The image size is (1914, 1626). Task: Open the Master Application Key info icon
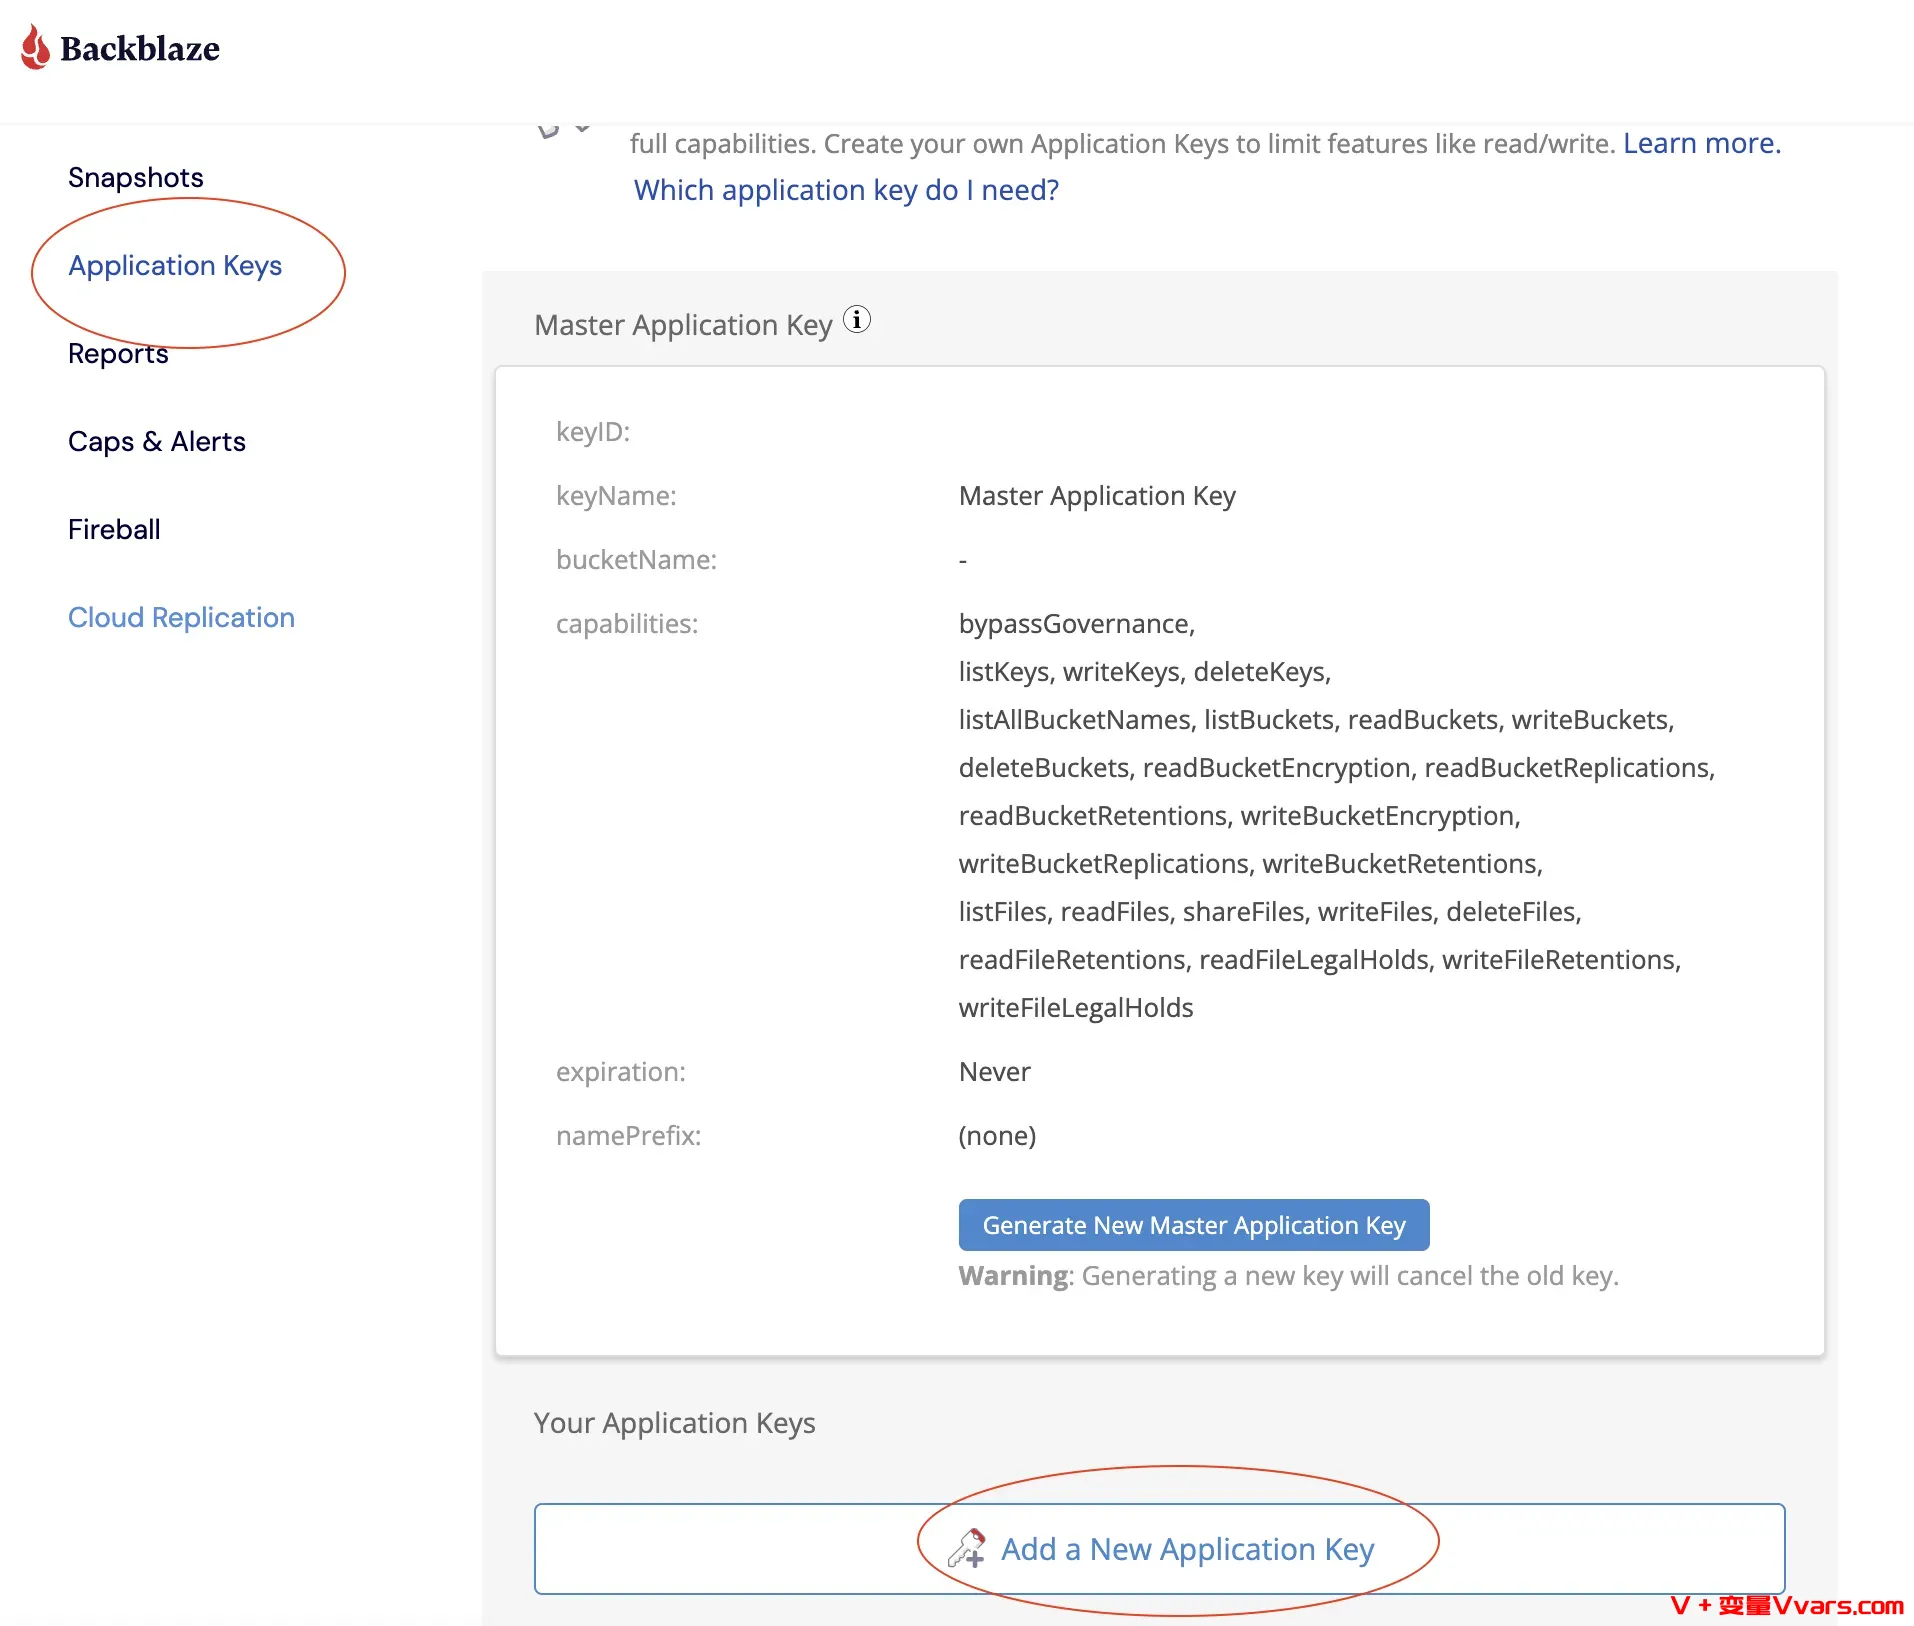(857, 320)
